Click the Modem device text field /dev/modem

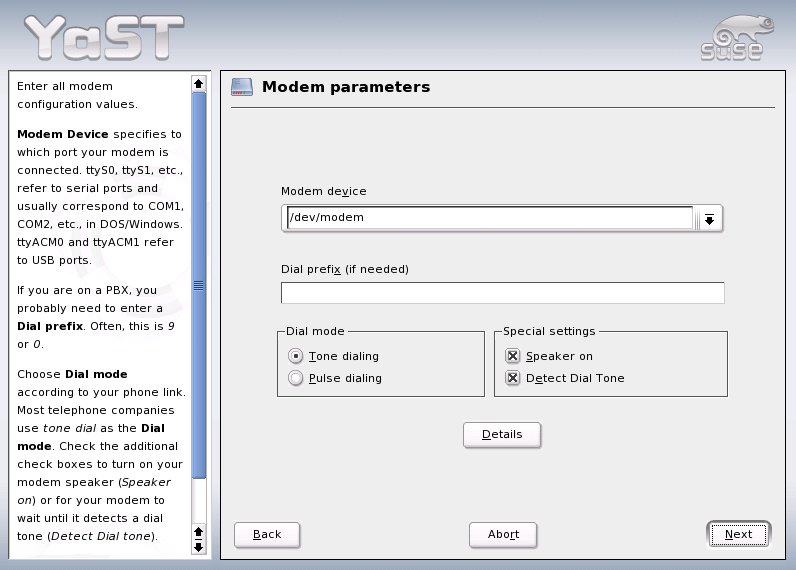pyautogui.click(x=490, y=218)
